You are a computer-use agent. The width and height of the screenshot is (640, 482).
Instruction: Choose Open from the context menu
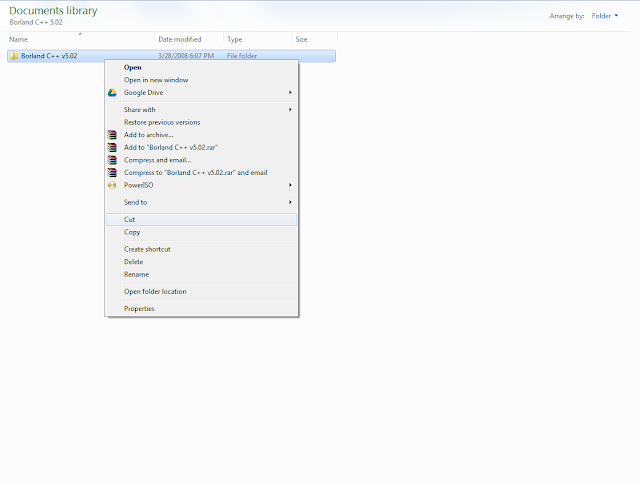click(x=201, y=67)
